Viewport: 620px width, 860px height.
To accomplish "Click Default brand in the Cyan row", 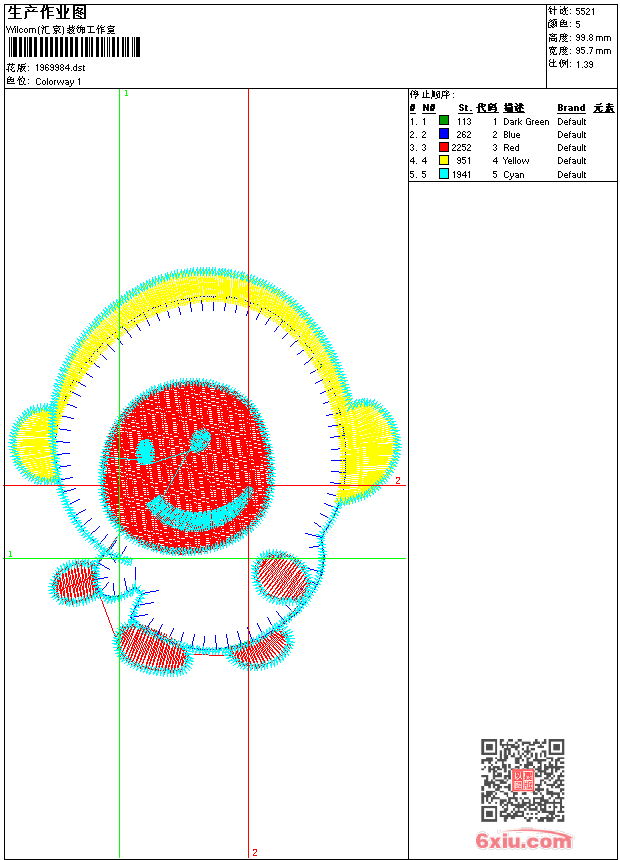I will [x=572, y=175].
